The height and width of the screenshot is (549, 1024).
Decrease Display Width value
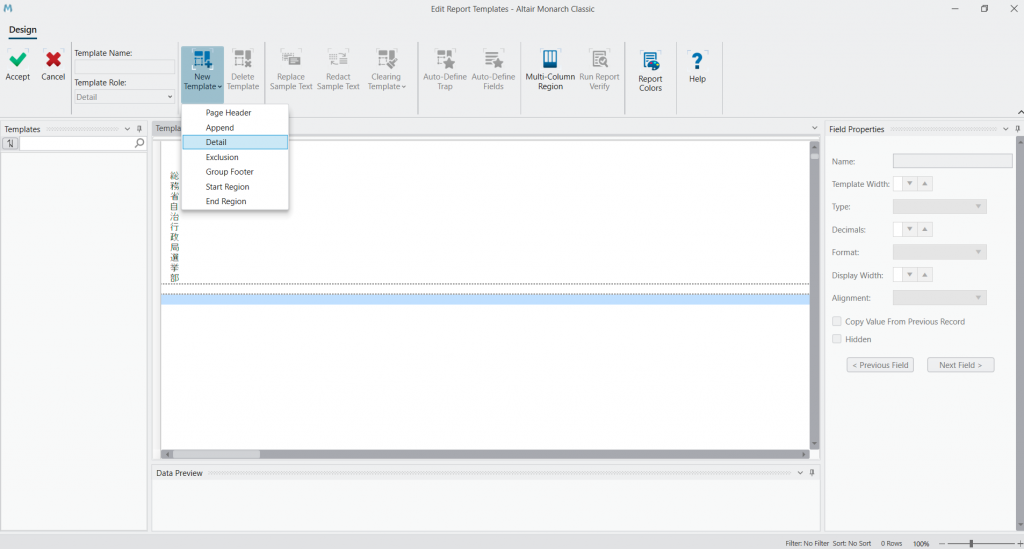(x=909, y=275)
